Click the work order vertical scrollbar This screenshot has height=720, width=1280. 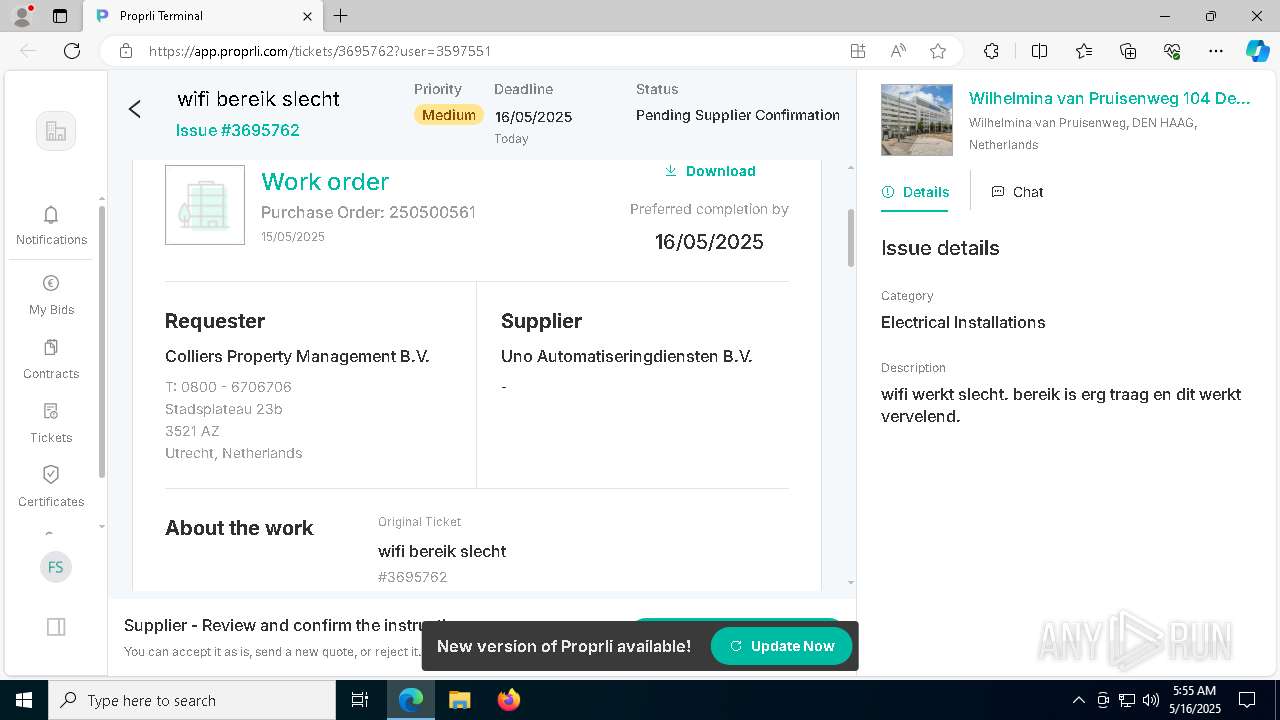pos(851,238)
